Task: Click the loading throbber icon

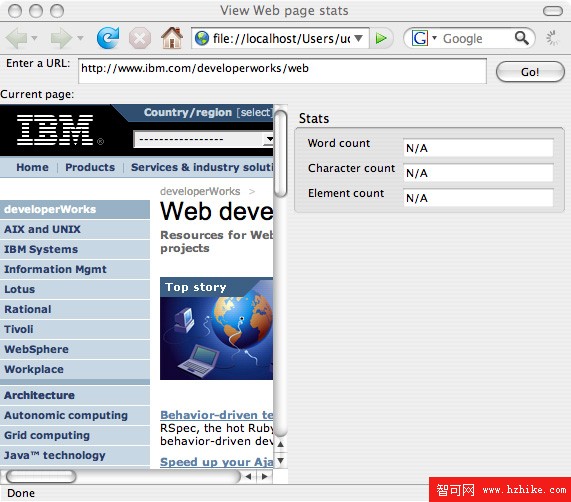Action: pyautogui.click(x=552, y=38)
